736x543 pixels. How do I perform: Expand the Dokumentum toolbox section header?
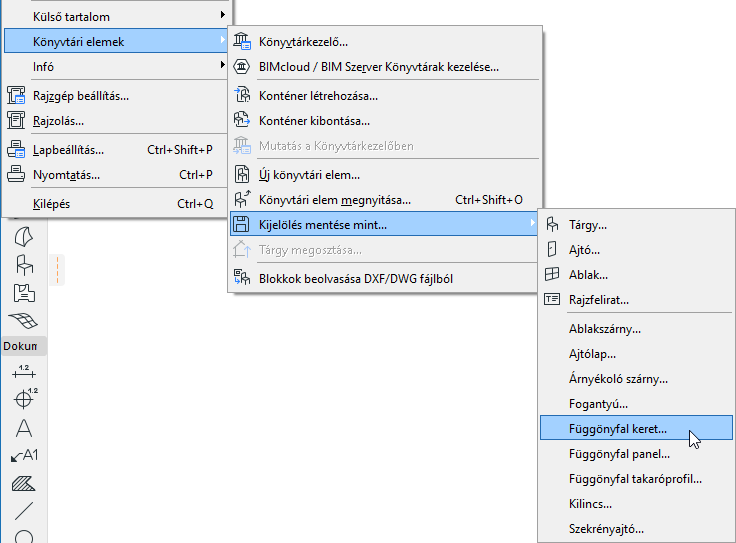tap(24, 346)
